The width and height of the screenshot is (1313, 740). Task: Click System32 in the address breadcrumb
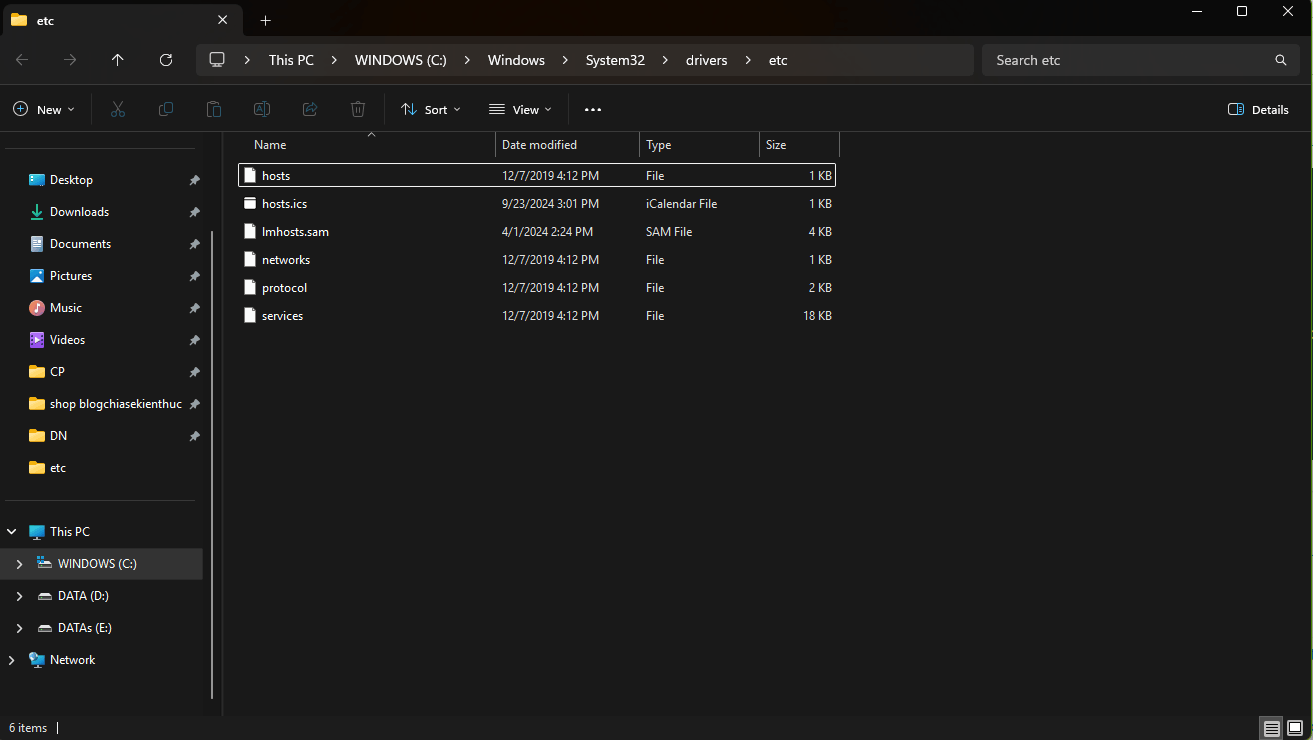pos(615,60)
